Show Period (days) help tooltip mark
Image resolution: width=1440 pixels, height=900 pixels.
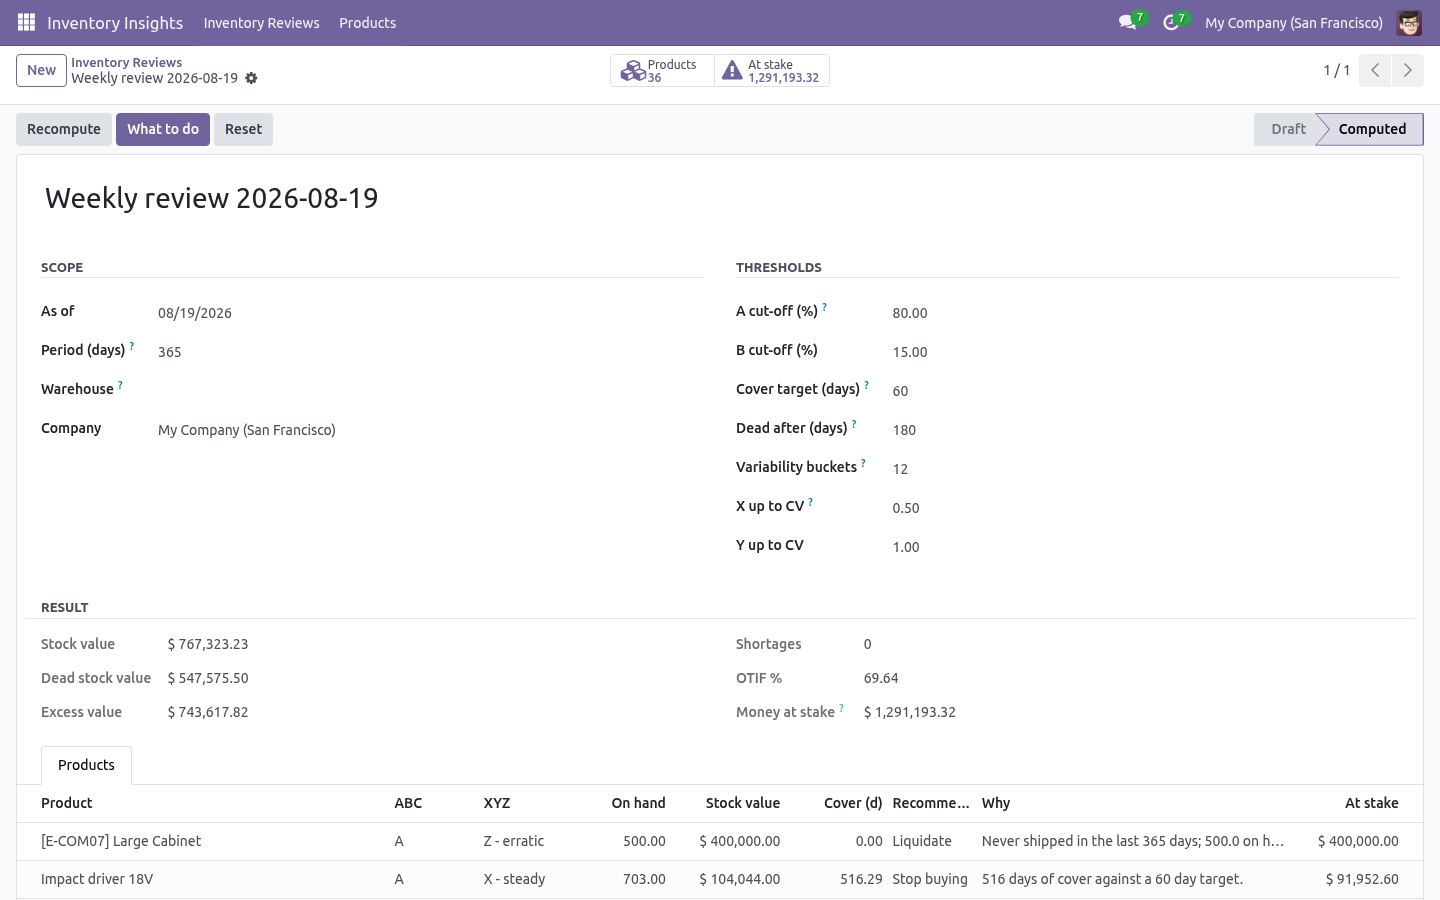pyautogui.click(x=132, y=346)
